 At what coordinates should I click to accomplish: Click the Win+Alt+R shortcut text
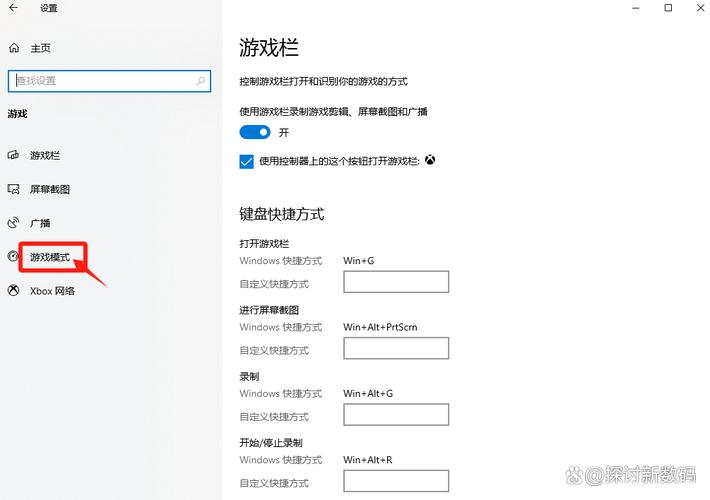tap(368, 460)
